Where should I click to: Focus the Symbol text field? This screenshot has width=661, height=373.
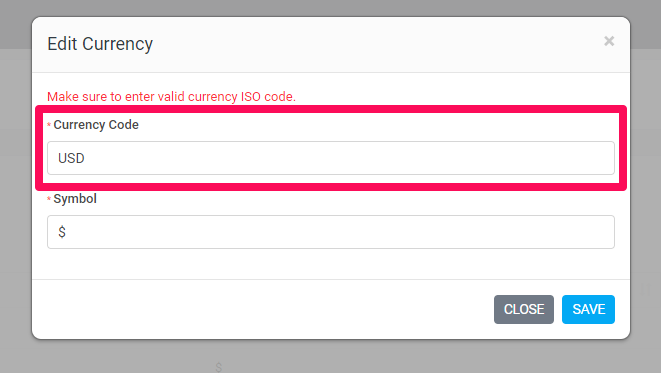(x=330, y=232)
